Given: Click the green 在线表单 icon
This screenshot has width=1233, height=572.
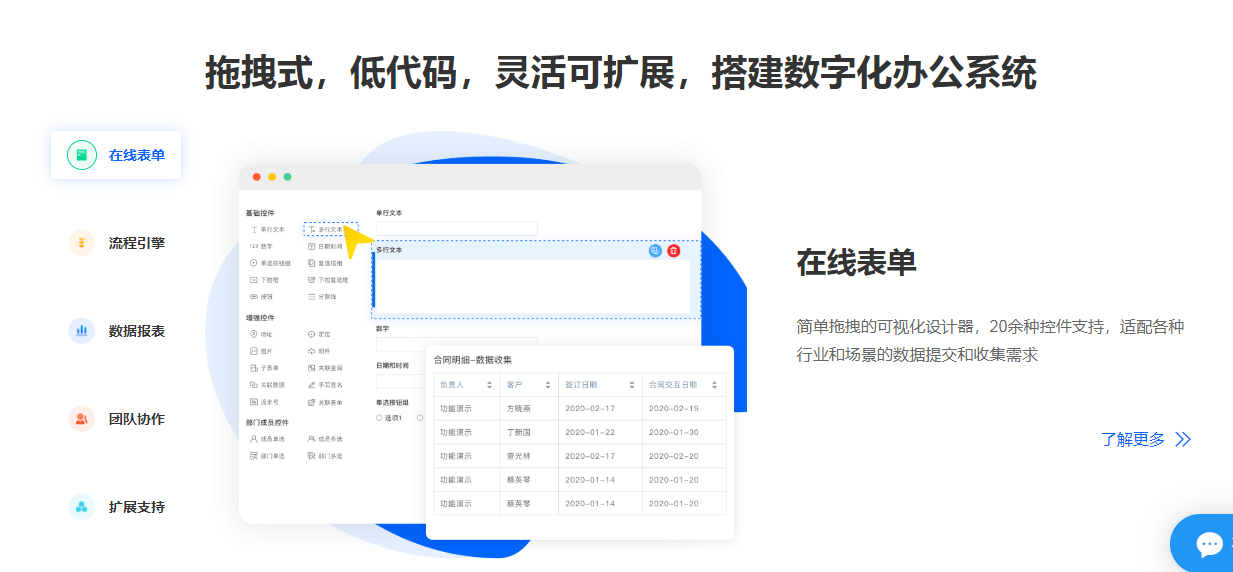Looking at the screenshot, I should tap(82, 155).
